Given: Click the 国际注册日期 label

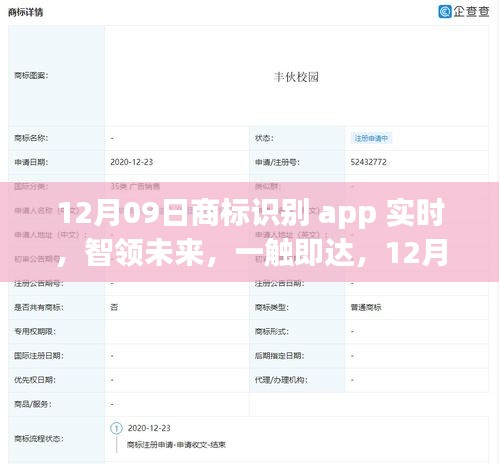Looking at the screenshot, I should coord(39,356).
